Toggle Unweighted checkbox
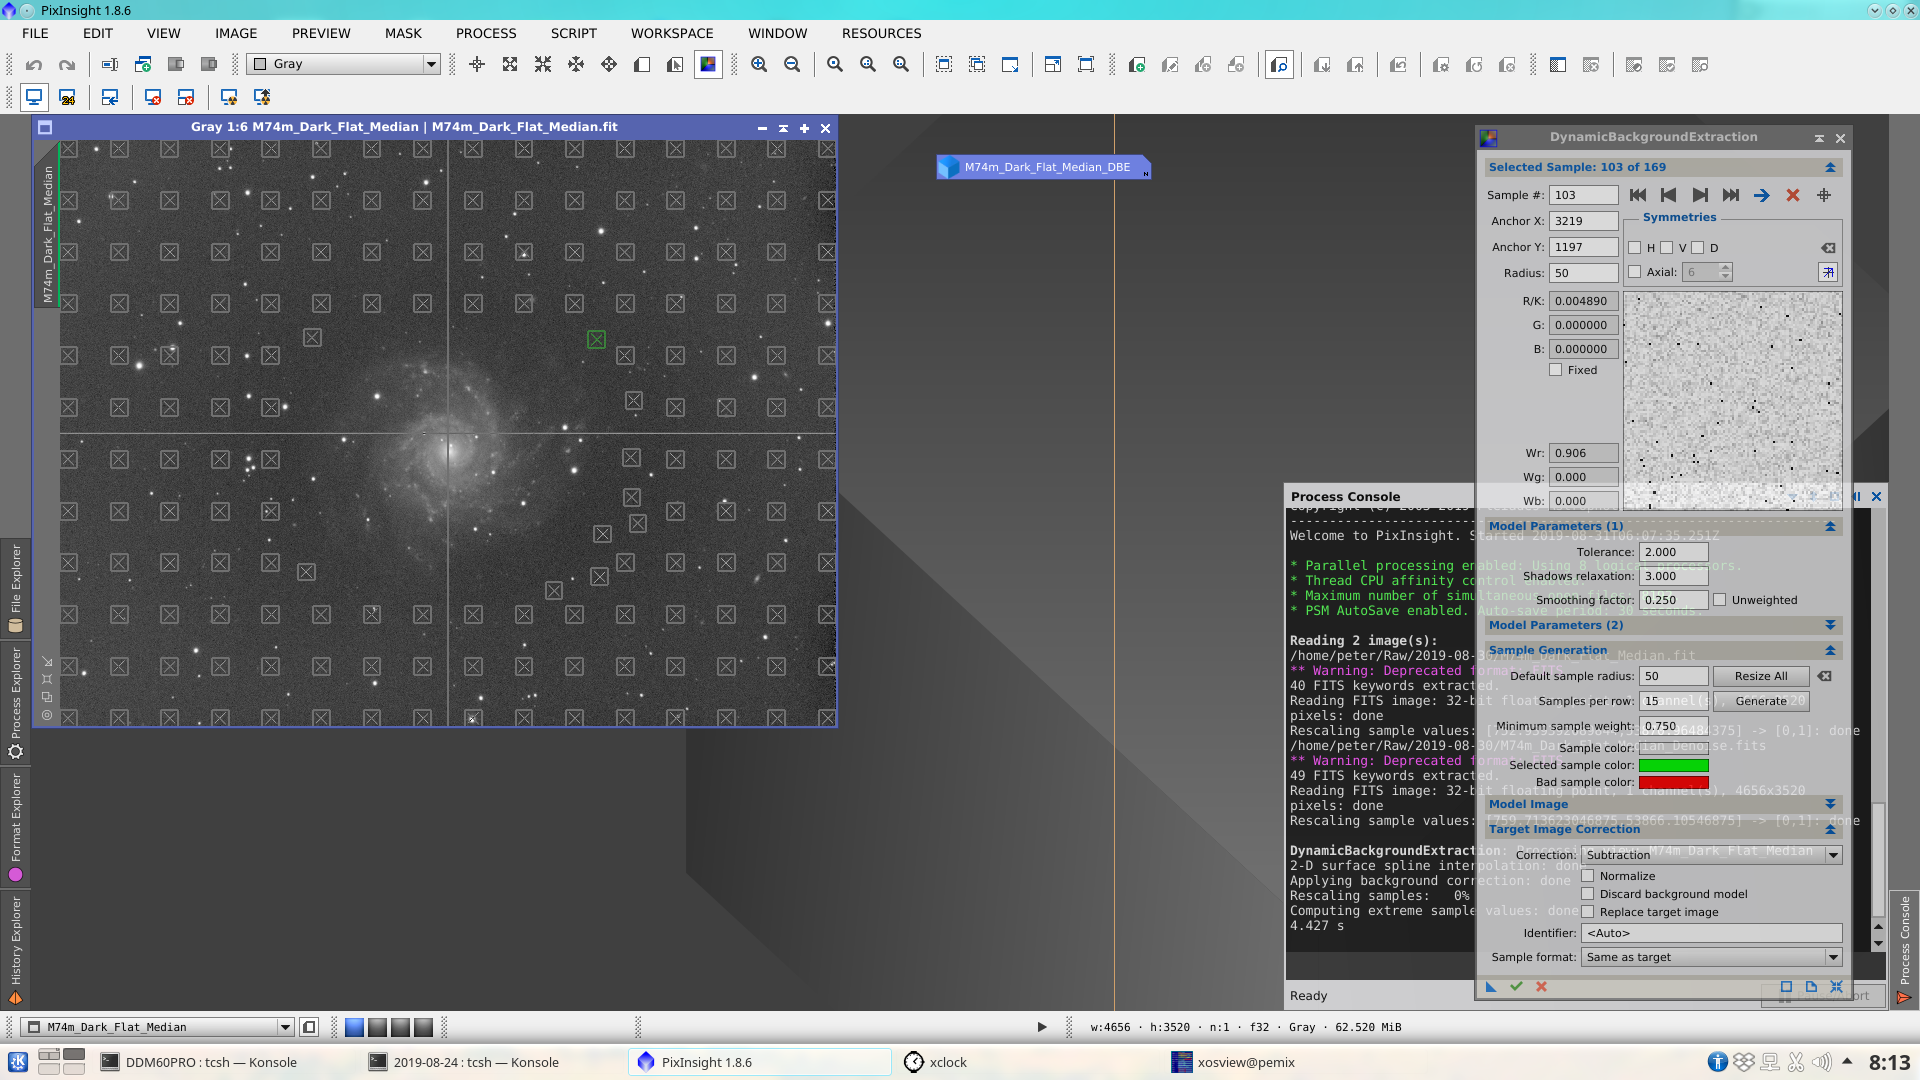This screenshot has height=1080, width=1920. (1719, 600)
